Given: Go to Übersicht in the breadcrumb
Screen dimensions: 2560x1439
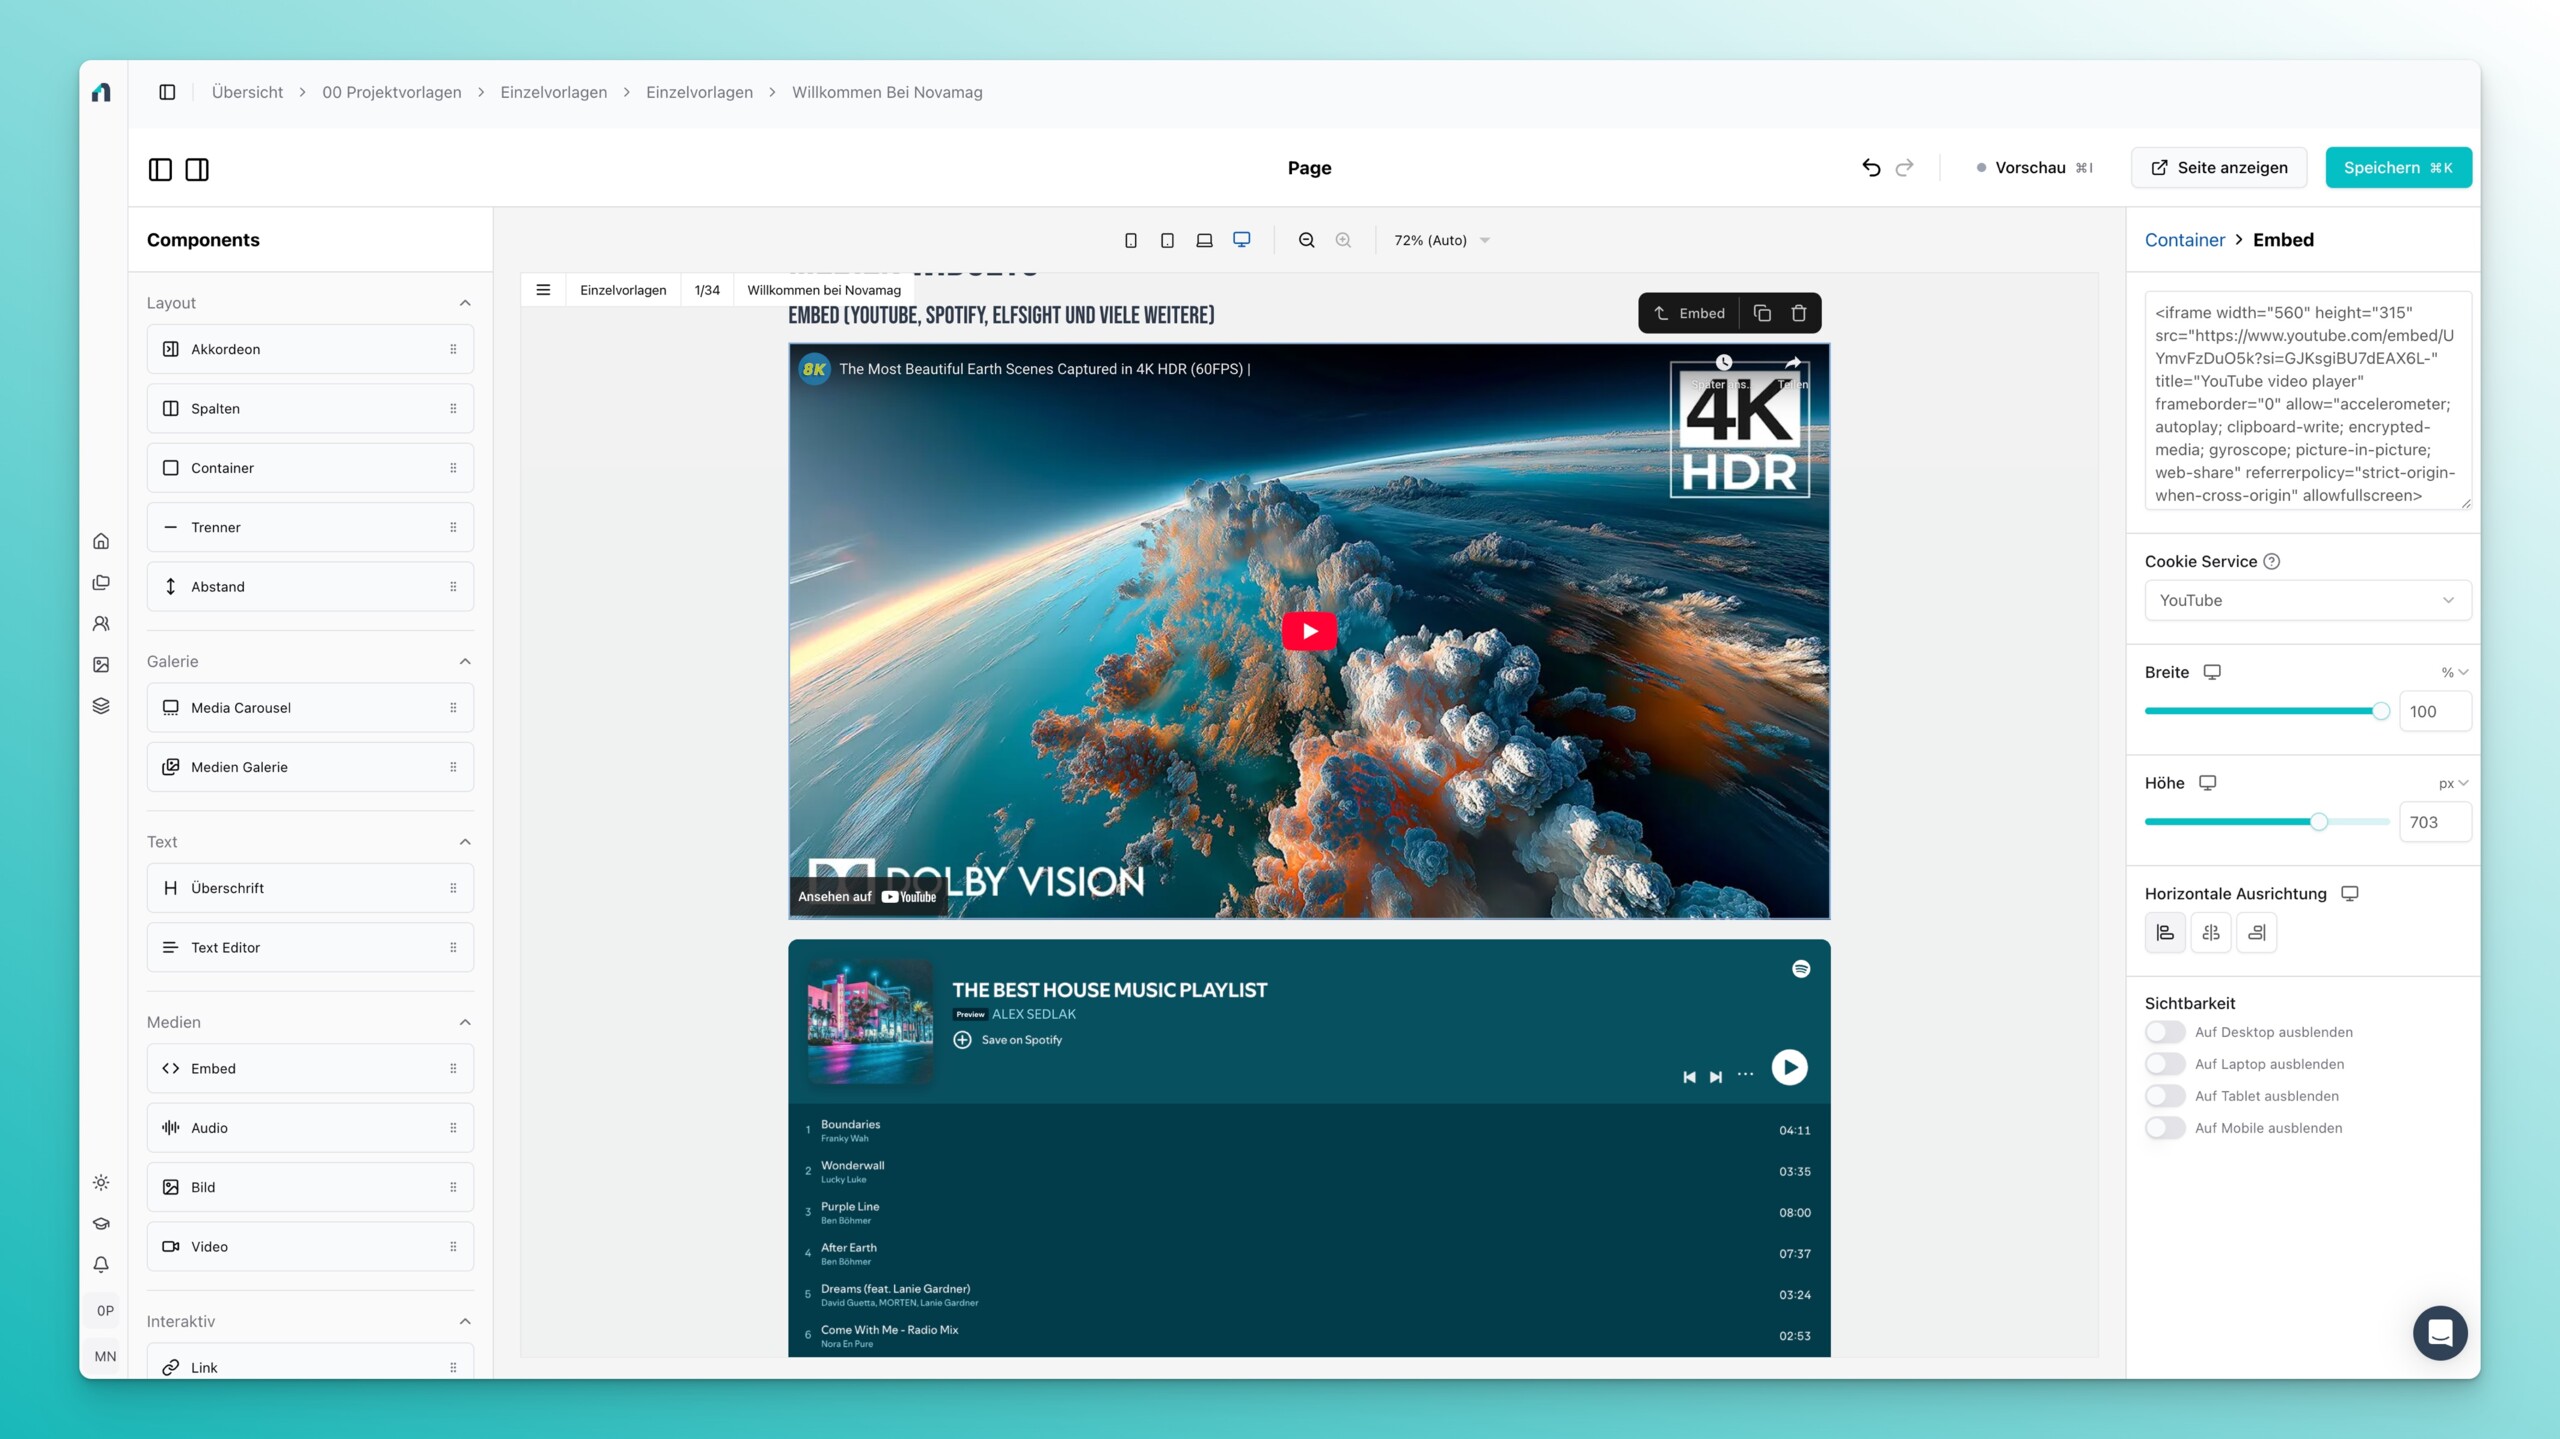Looking at the screenshot, I should pyautogui.click(x=247, y=92).
